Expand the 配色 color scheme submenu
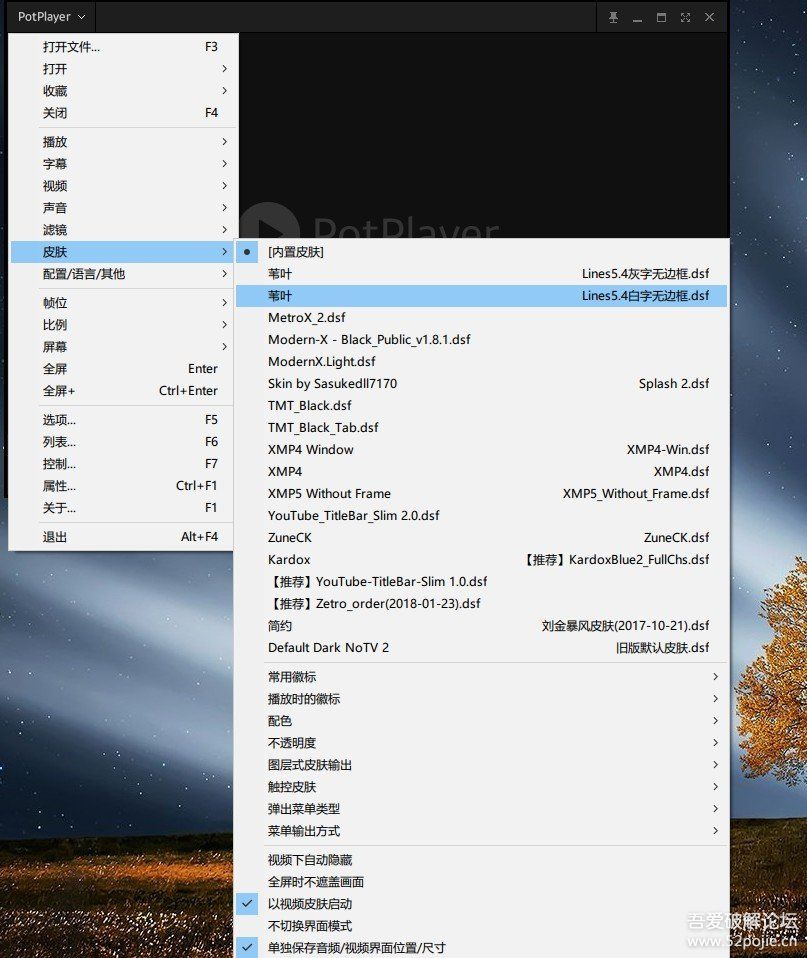Image resolution: width=807 pixels, height=958 pixels. coord(280,721)
